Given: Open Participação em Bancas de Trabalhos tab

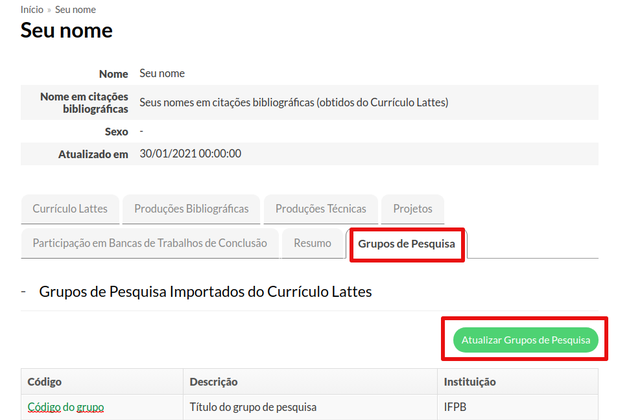Looking at the screenshot, I should click(149, 243).
